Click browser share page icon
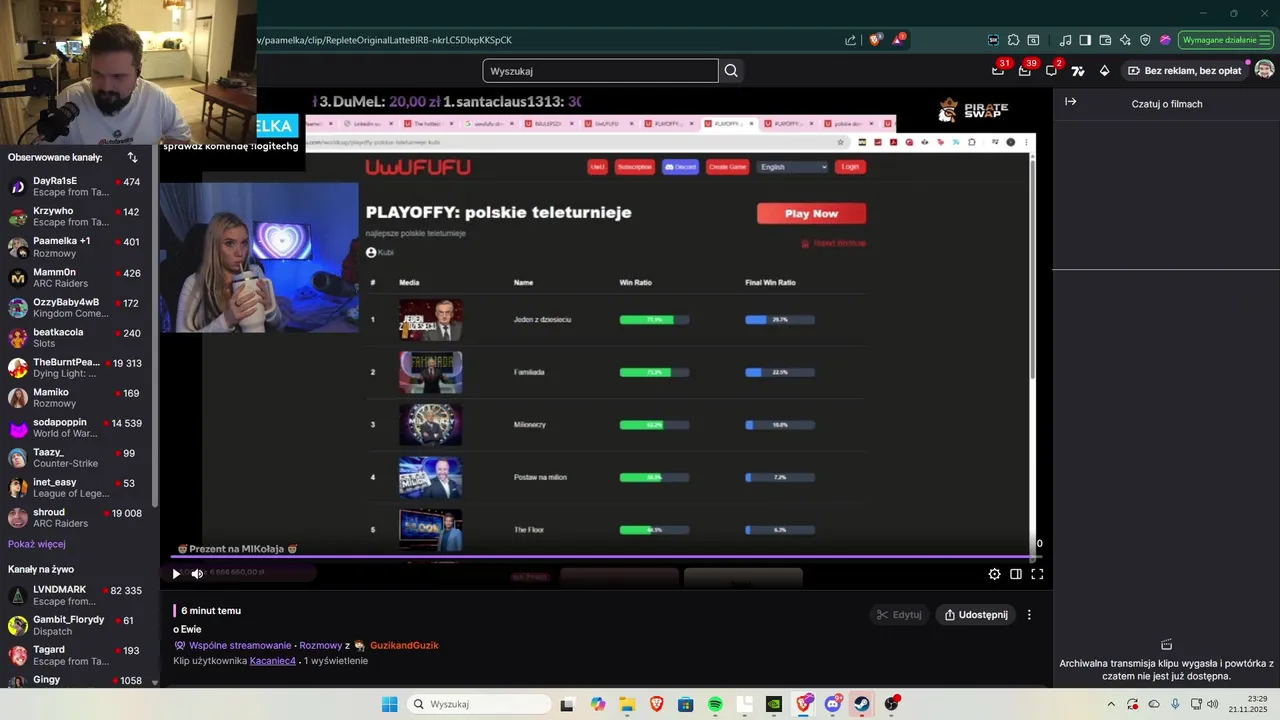Image resolution: width=1280 pixels, height=720 pixels. (x=850, y=40)
